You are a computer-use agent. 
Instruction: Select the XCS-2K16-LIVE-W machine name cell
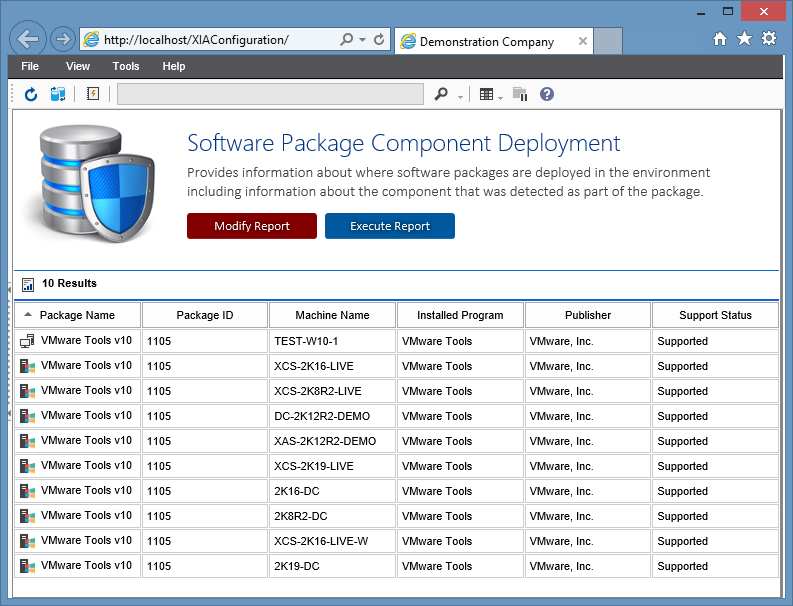tap(332, 541)
